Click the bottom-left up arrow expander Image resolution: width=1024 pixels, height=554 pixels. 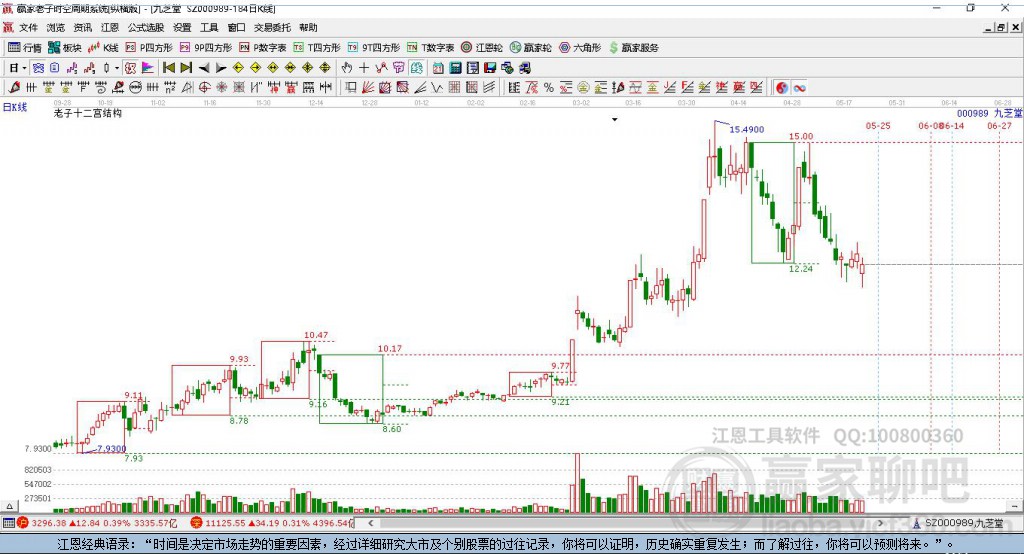click(9, 506)
